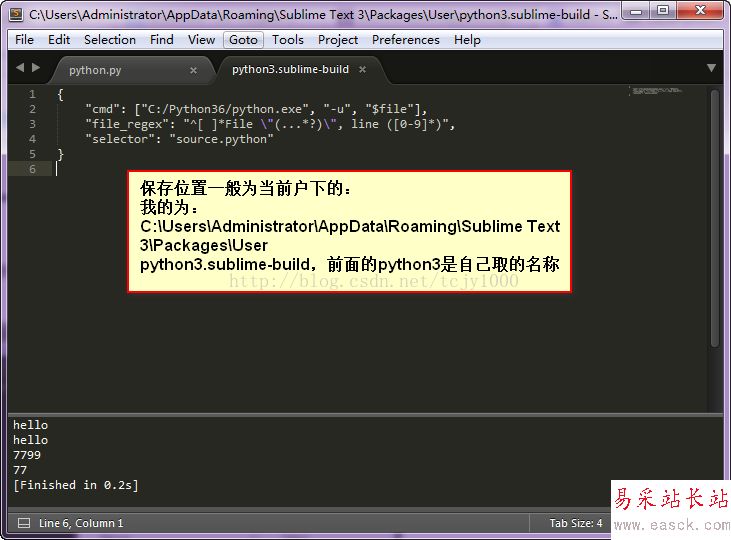Screen dimensions: 731x540
Task: Click the C:/Python36/python.exe path string
Action: [x=225, y=110]
